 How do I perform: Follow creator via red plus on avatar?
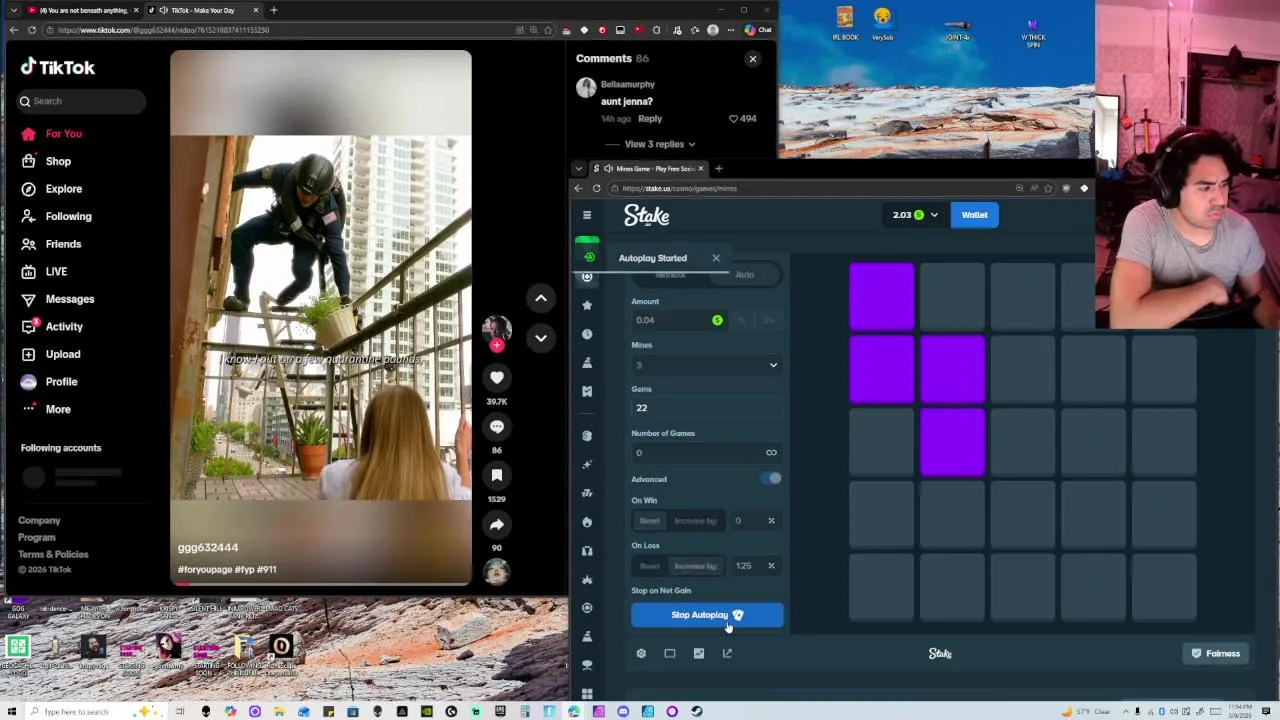[x=497, y=345]
